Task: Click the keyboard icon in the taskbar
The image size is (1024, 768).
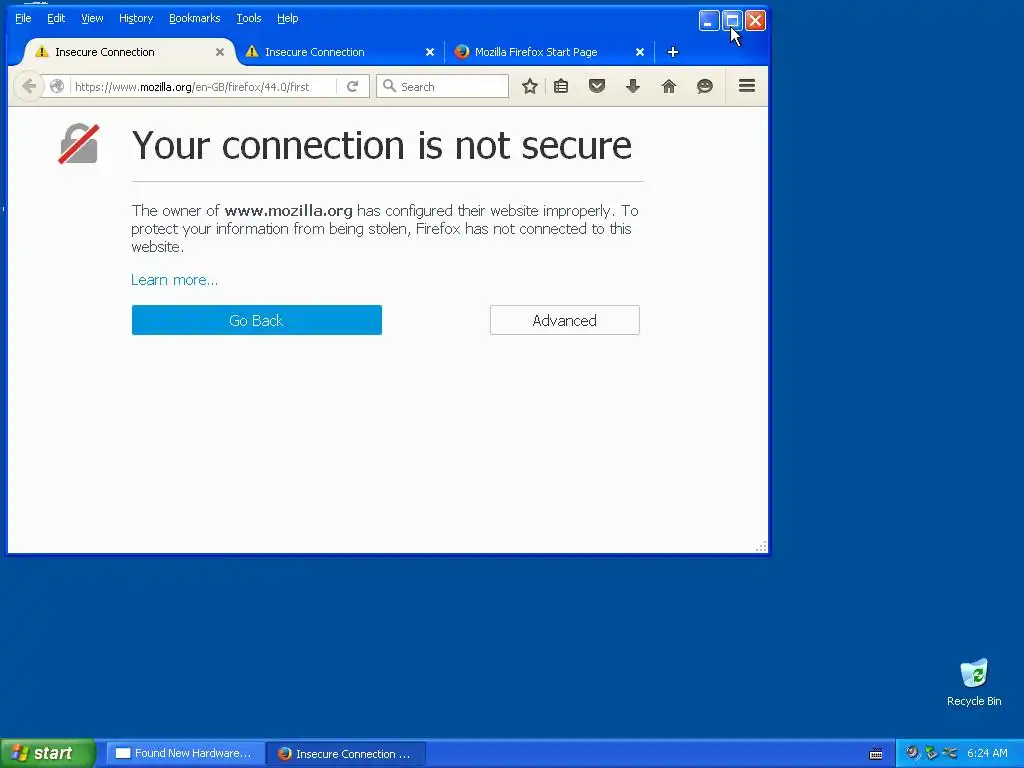Action: coord(876,754)
